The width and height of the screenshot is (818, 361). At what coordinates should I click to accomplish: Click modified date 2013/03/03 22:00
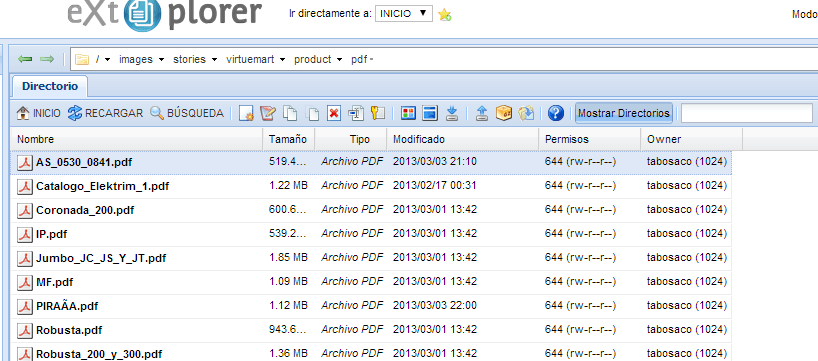point(435,305)
